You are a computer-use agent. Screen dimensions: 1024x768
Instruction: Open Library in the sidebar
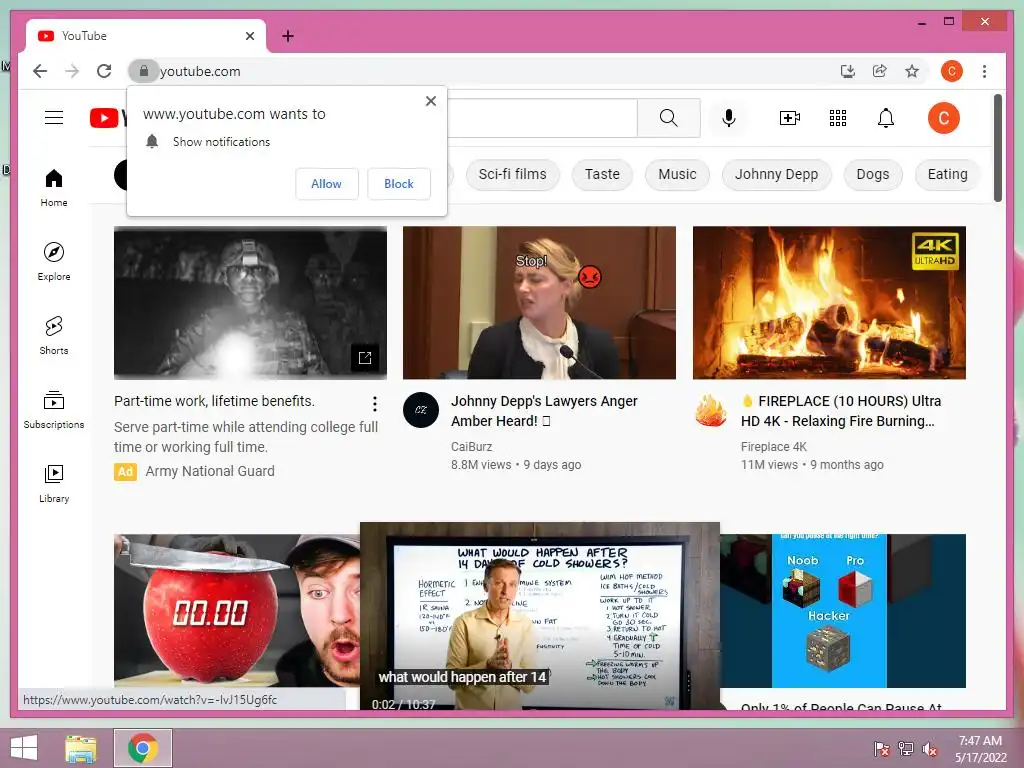[x=54, y=483]
